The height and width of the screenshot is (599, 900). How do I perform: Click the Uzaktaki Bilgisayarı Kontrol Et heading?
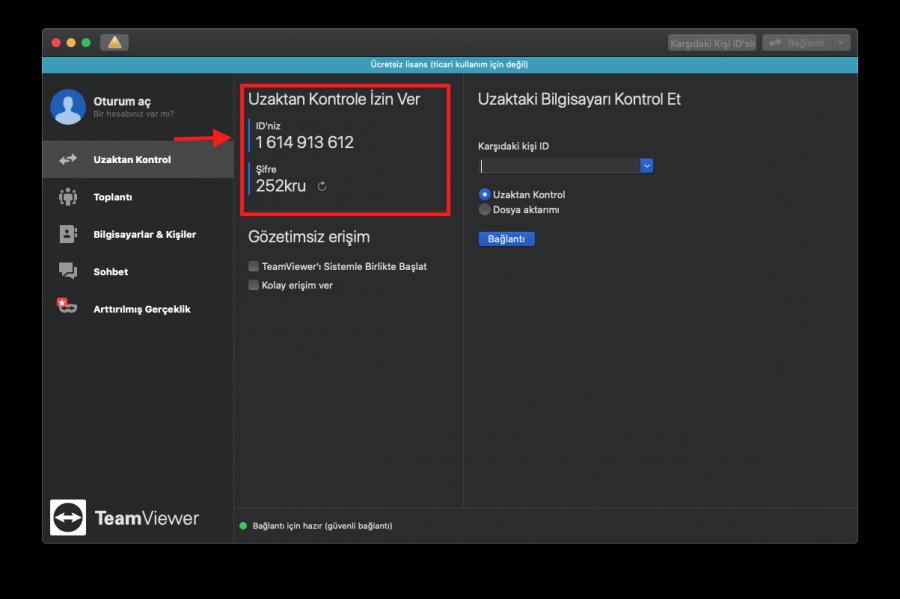[x=579, y=99]
